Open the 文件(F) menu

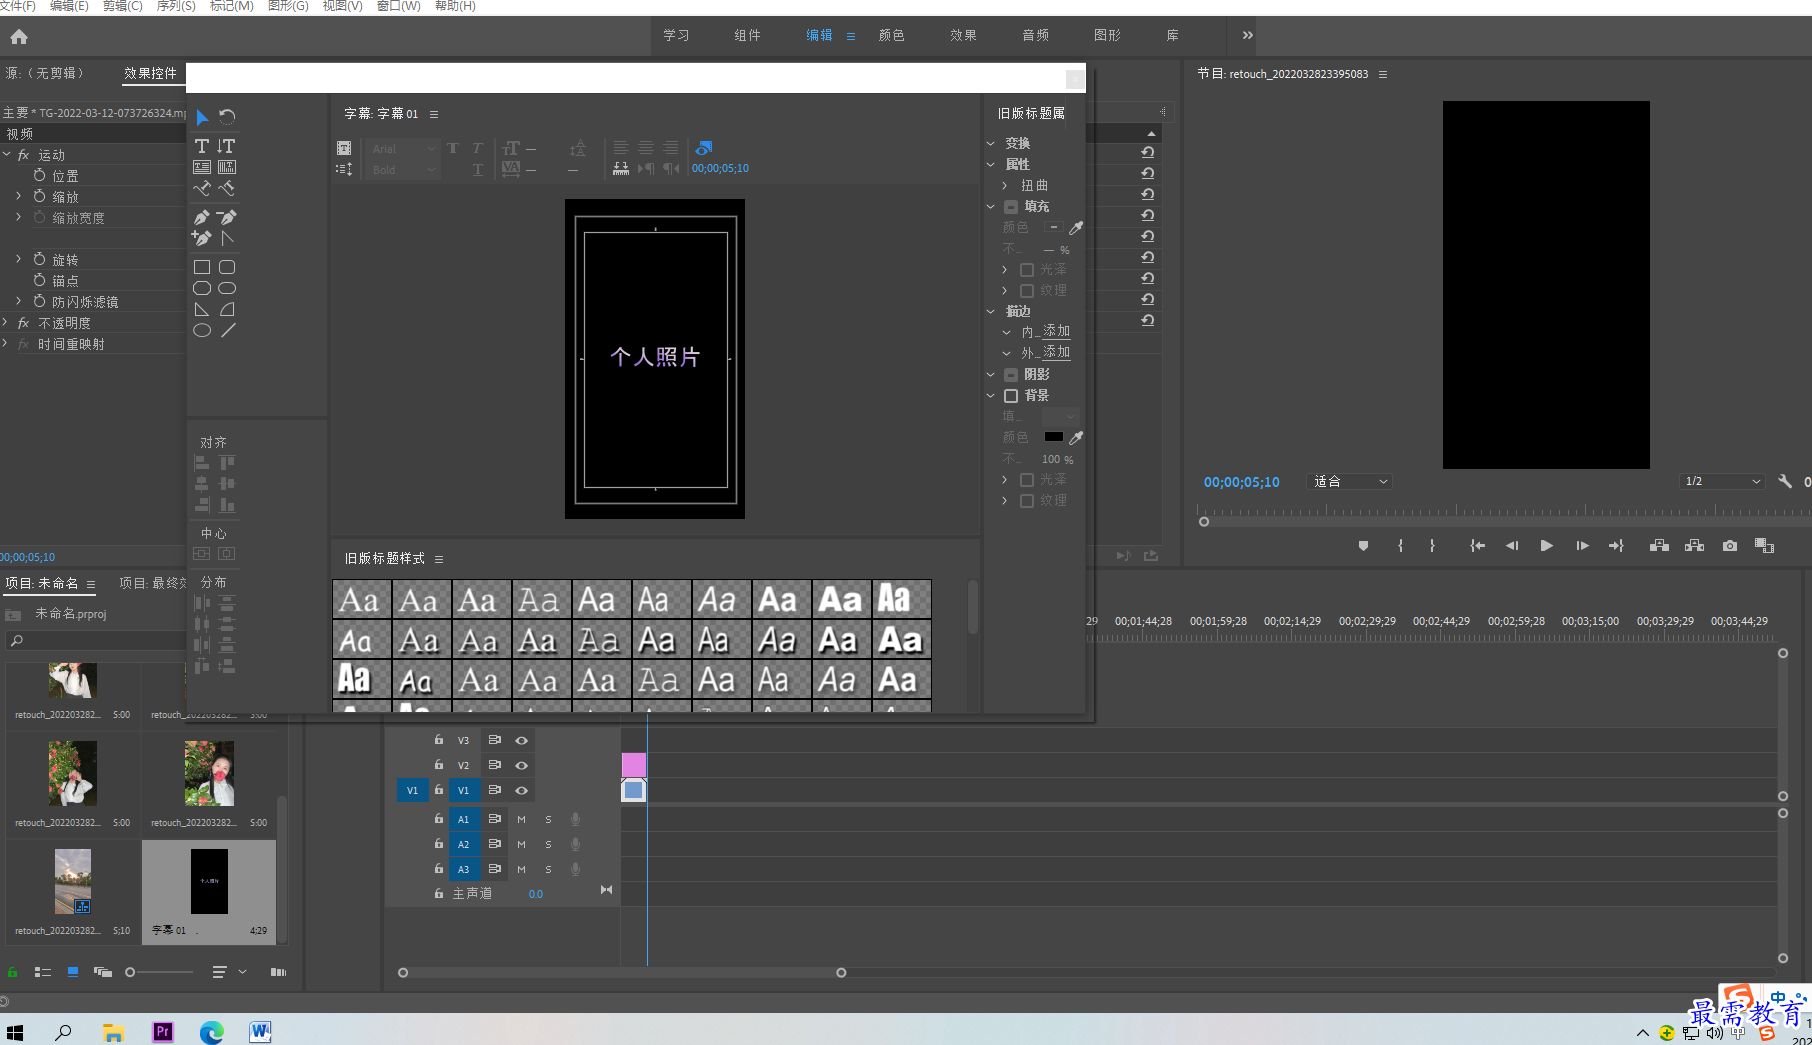pyautogui.click(x=18, y=6)
